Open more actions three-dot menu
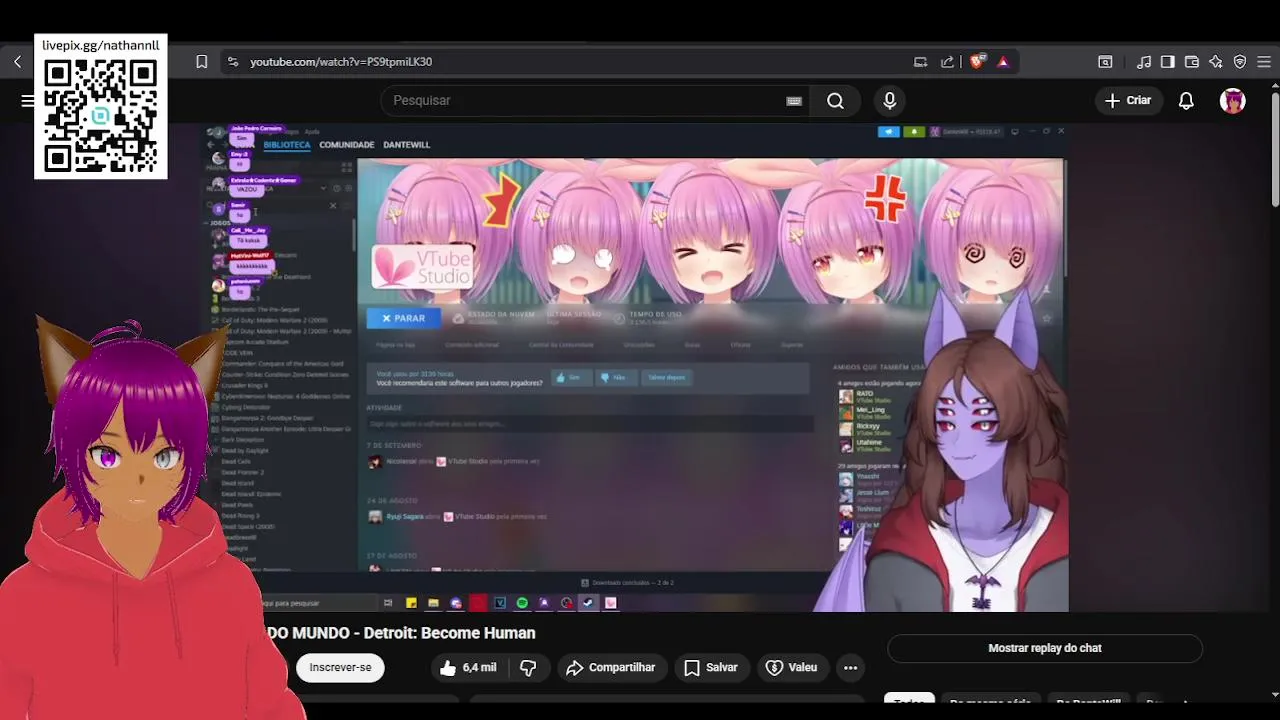1280x720 pixels. (x=850, y=667)
